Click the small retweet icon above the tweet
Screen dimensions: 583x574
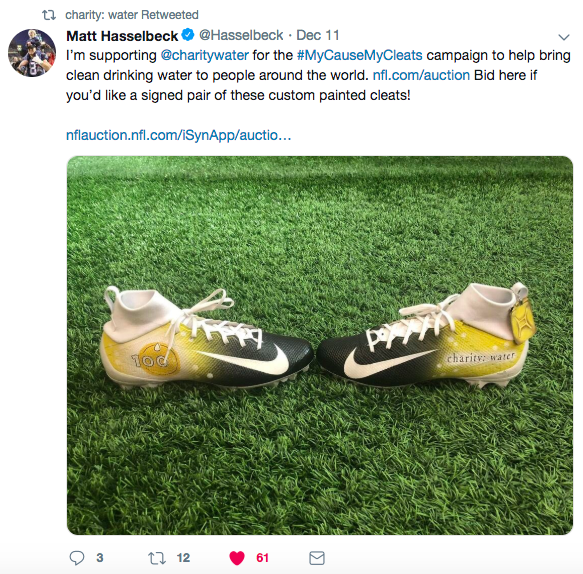point(49,15)
